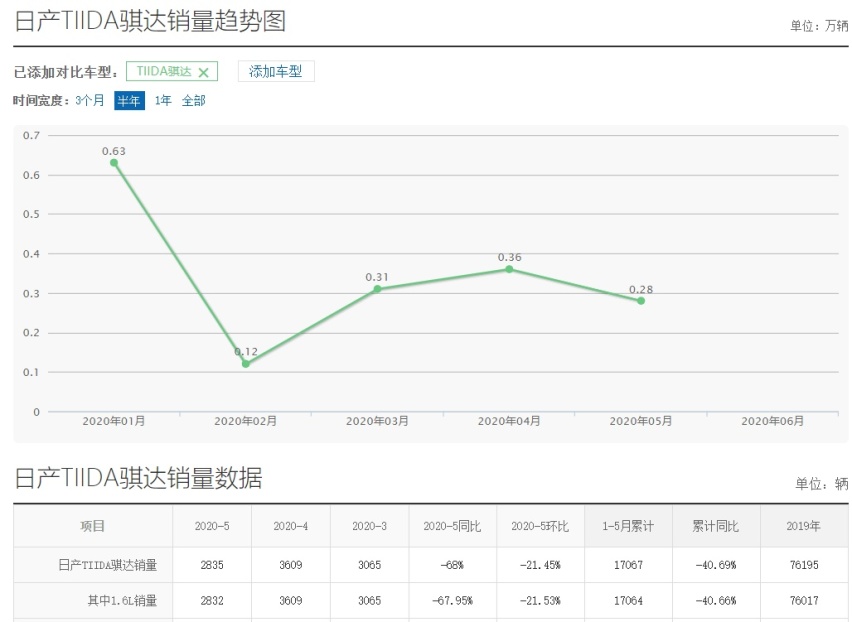Click the 2020年03月 axis label
The image size is (852, 622).
pos(377,421)
